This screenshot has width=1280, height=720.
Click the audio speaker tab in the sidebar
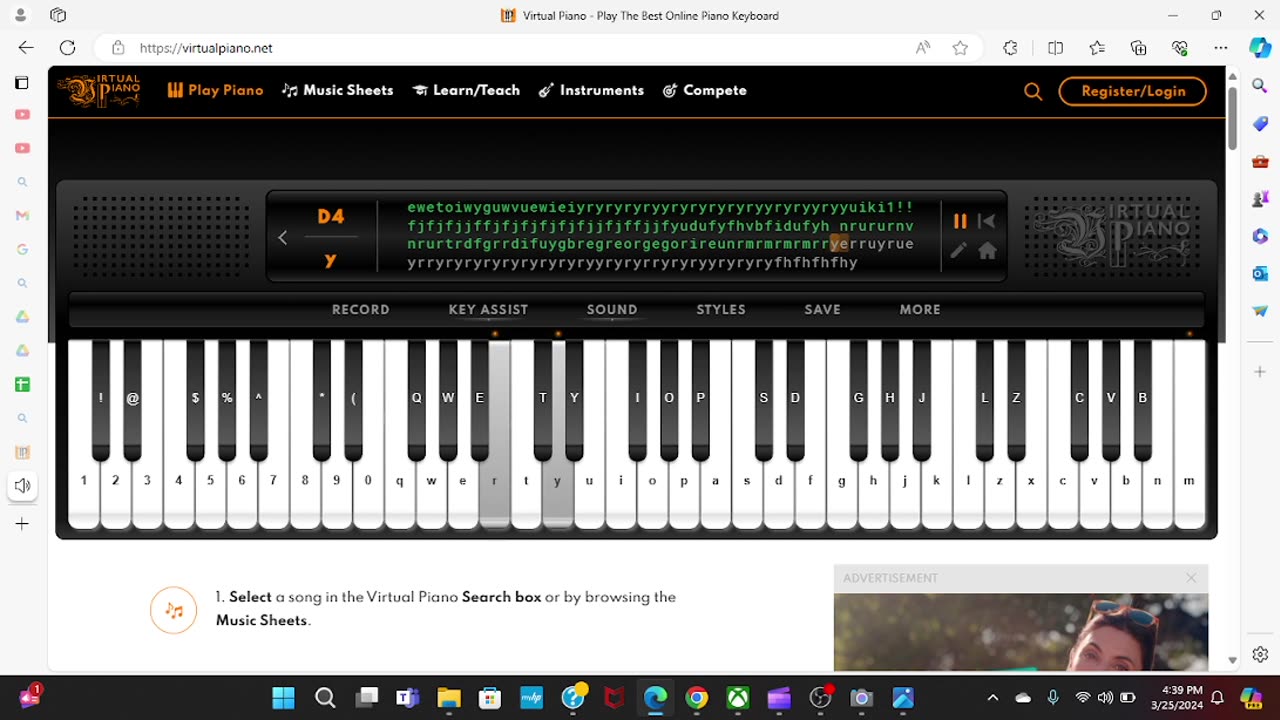point(22,485)
